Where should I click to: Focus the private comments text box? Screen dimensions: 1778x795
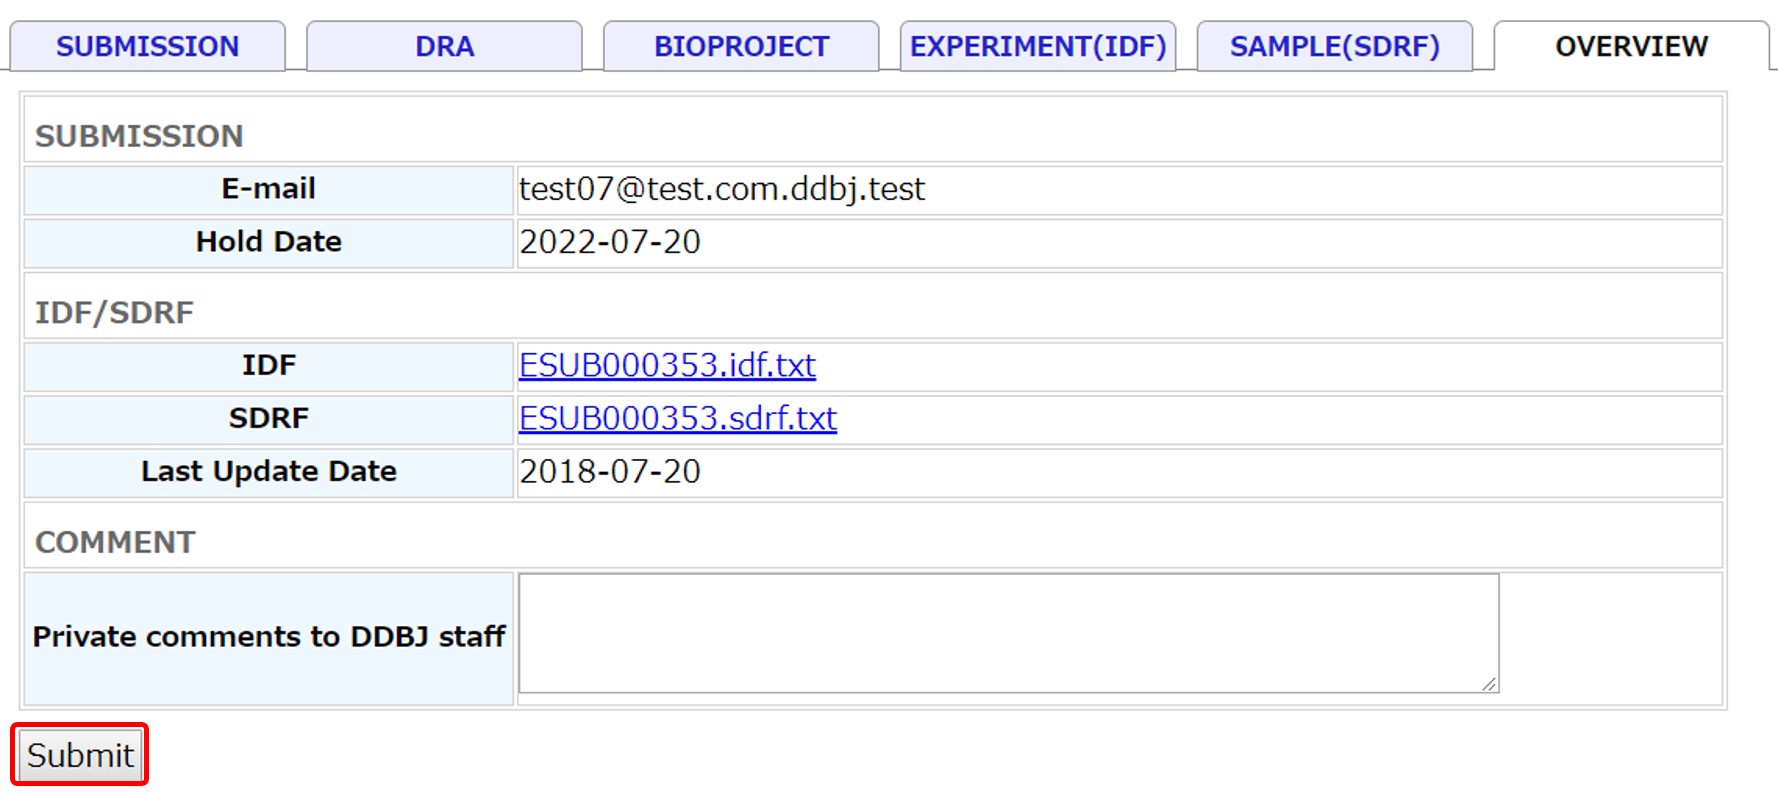click(x=1007, y=633)
